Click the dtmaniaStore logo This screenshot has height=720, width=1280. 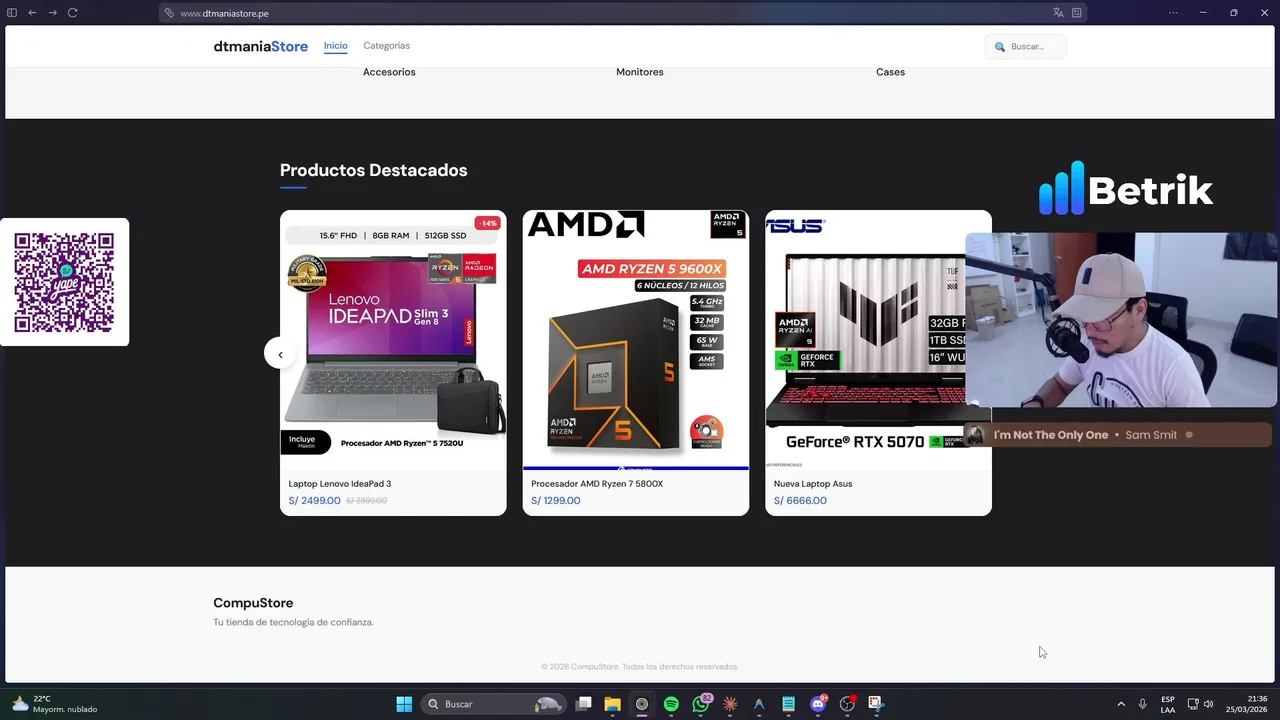pos(260,46)
